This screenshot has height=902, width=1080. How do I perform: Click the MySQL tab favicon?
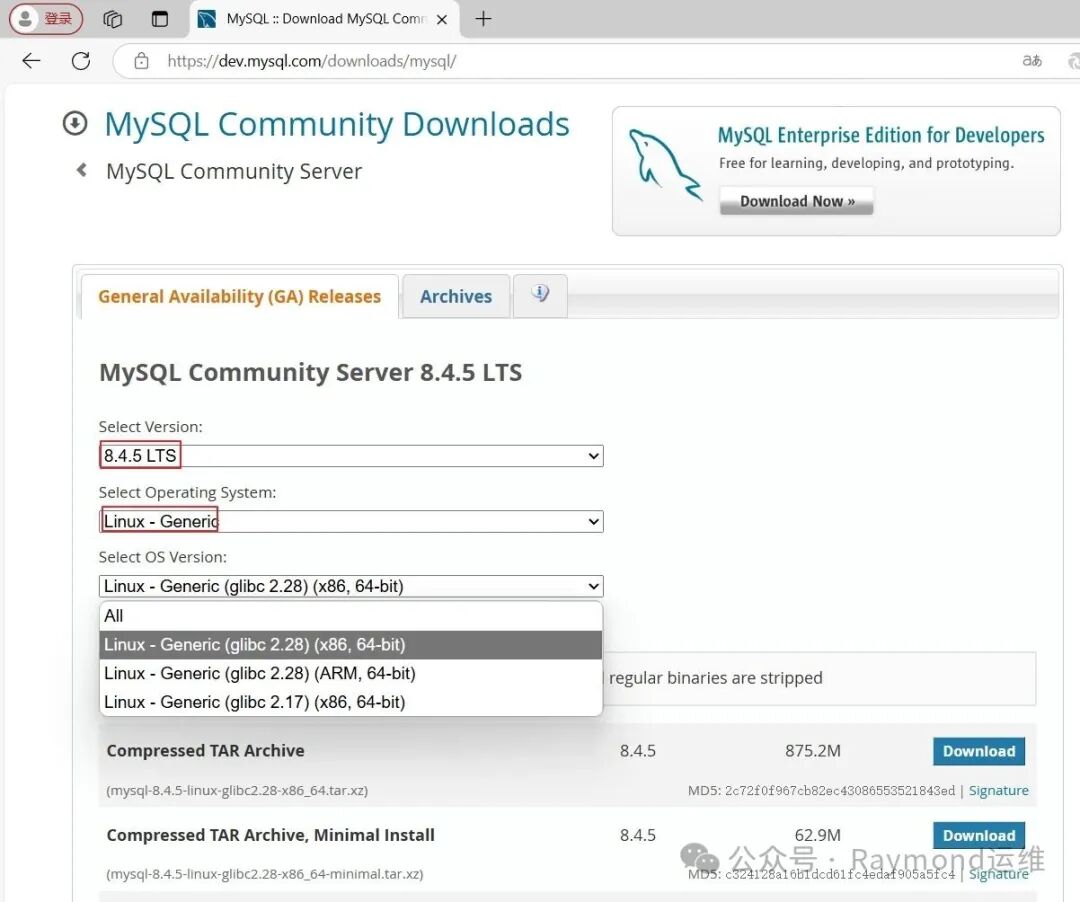tap(207, 19)
